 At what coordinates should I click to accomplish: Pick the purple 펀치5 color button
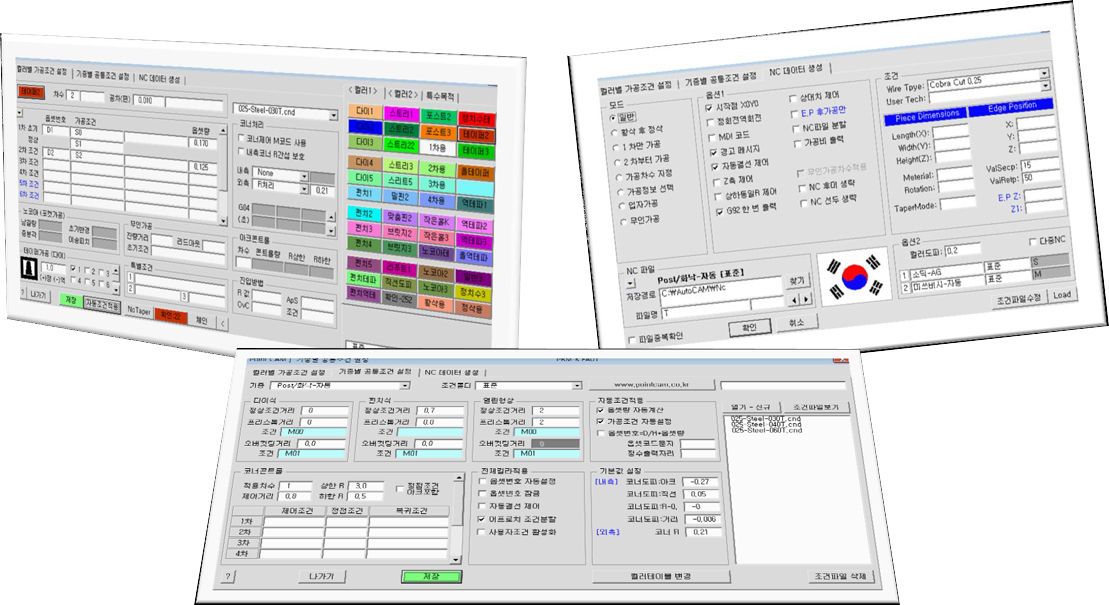(x=363, y=264)
